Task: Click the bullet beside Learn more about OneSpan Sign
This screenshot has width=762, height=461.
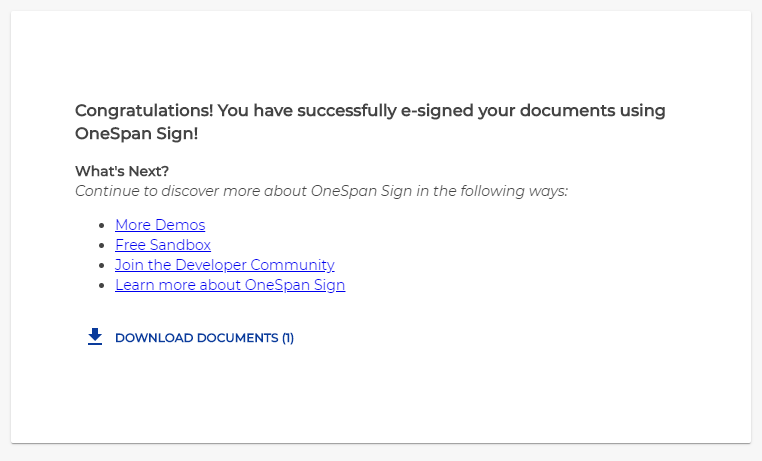Action: pos(102,285)
